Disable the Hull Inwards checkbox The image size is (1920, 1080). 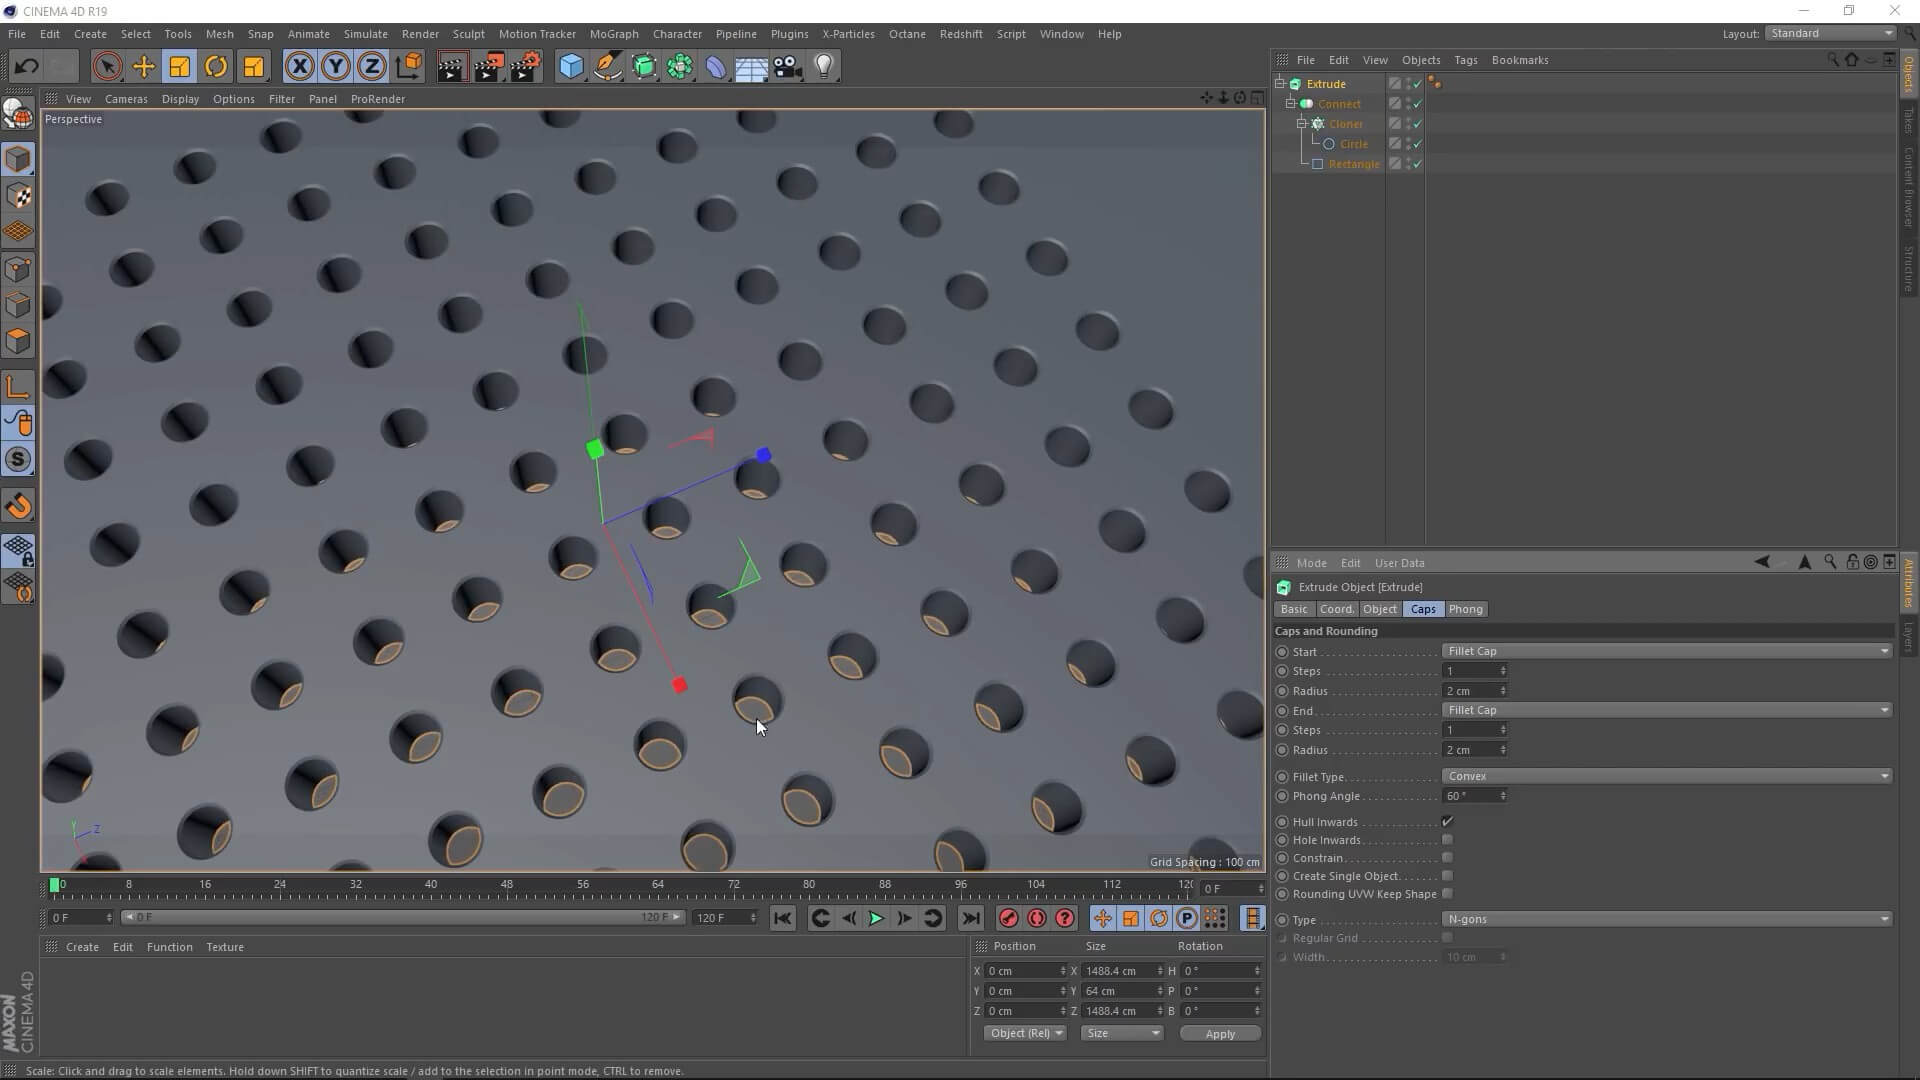(x=1447, y=822)
